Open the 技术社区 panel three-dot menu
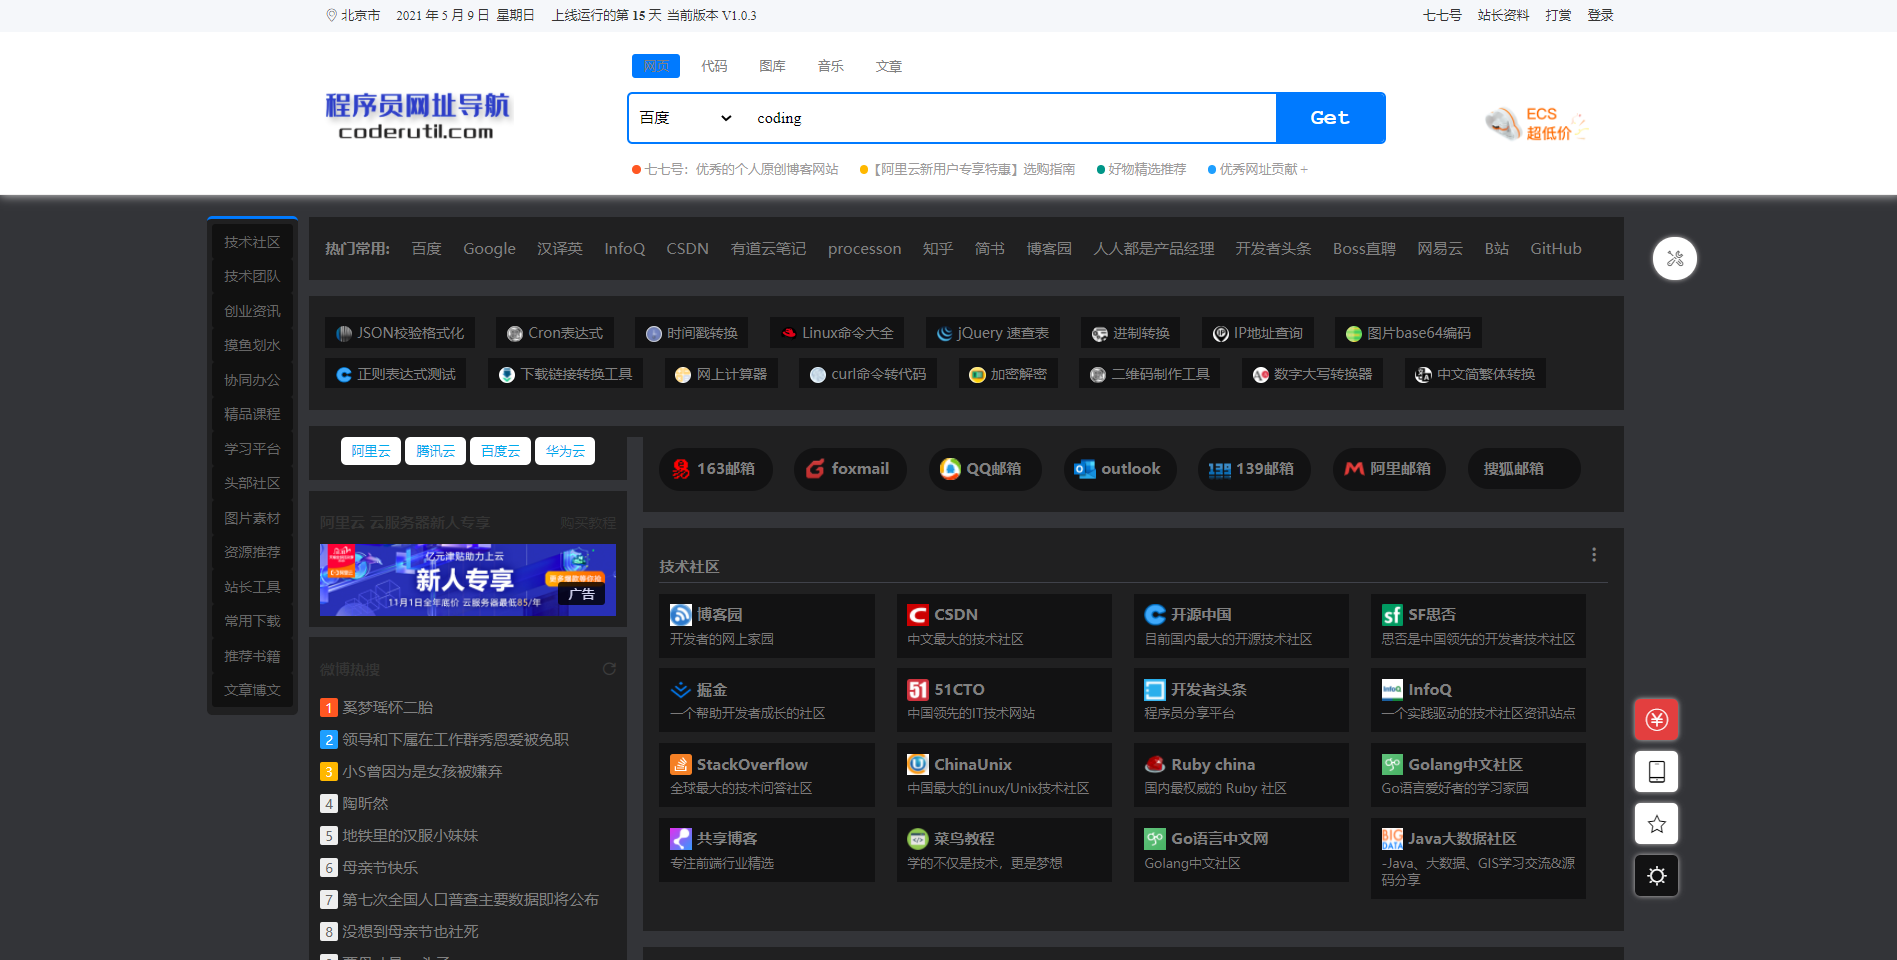Screen dimensions: 1897x960 [x=1594, y=555]
